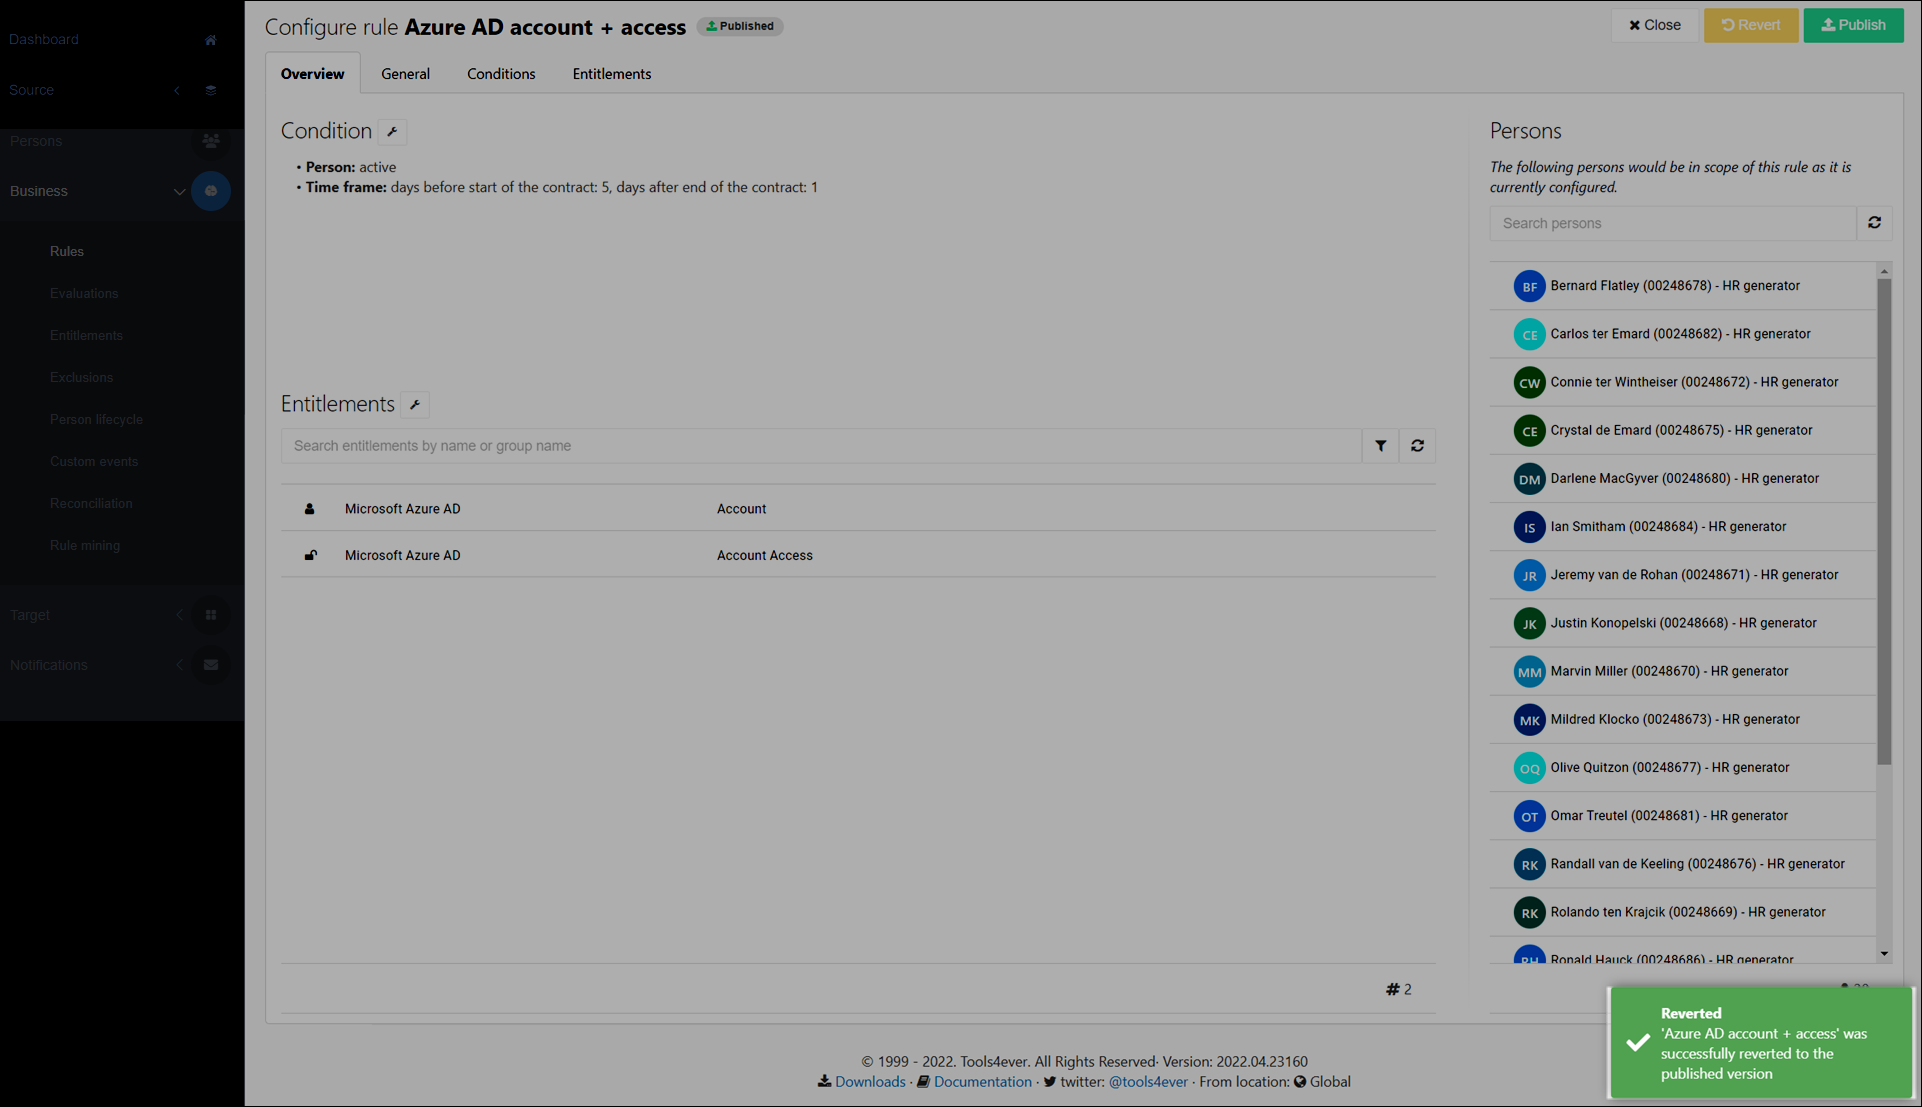Click the Notifications envelope icon
Screen dimensions: 1922x1107
[210, 665]
